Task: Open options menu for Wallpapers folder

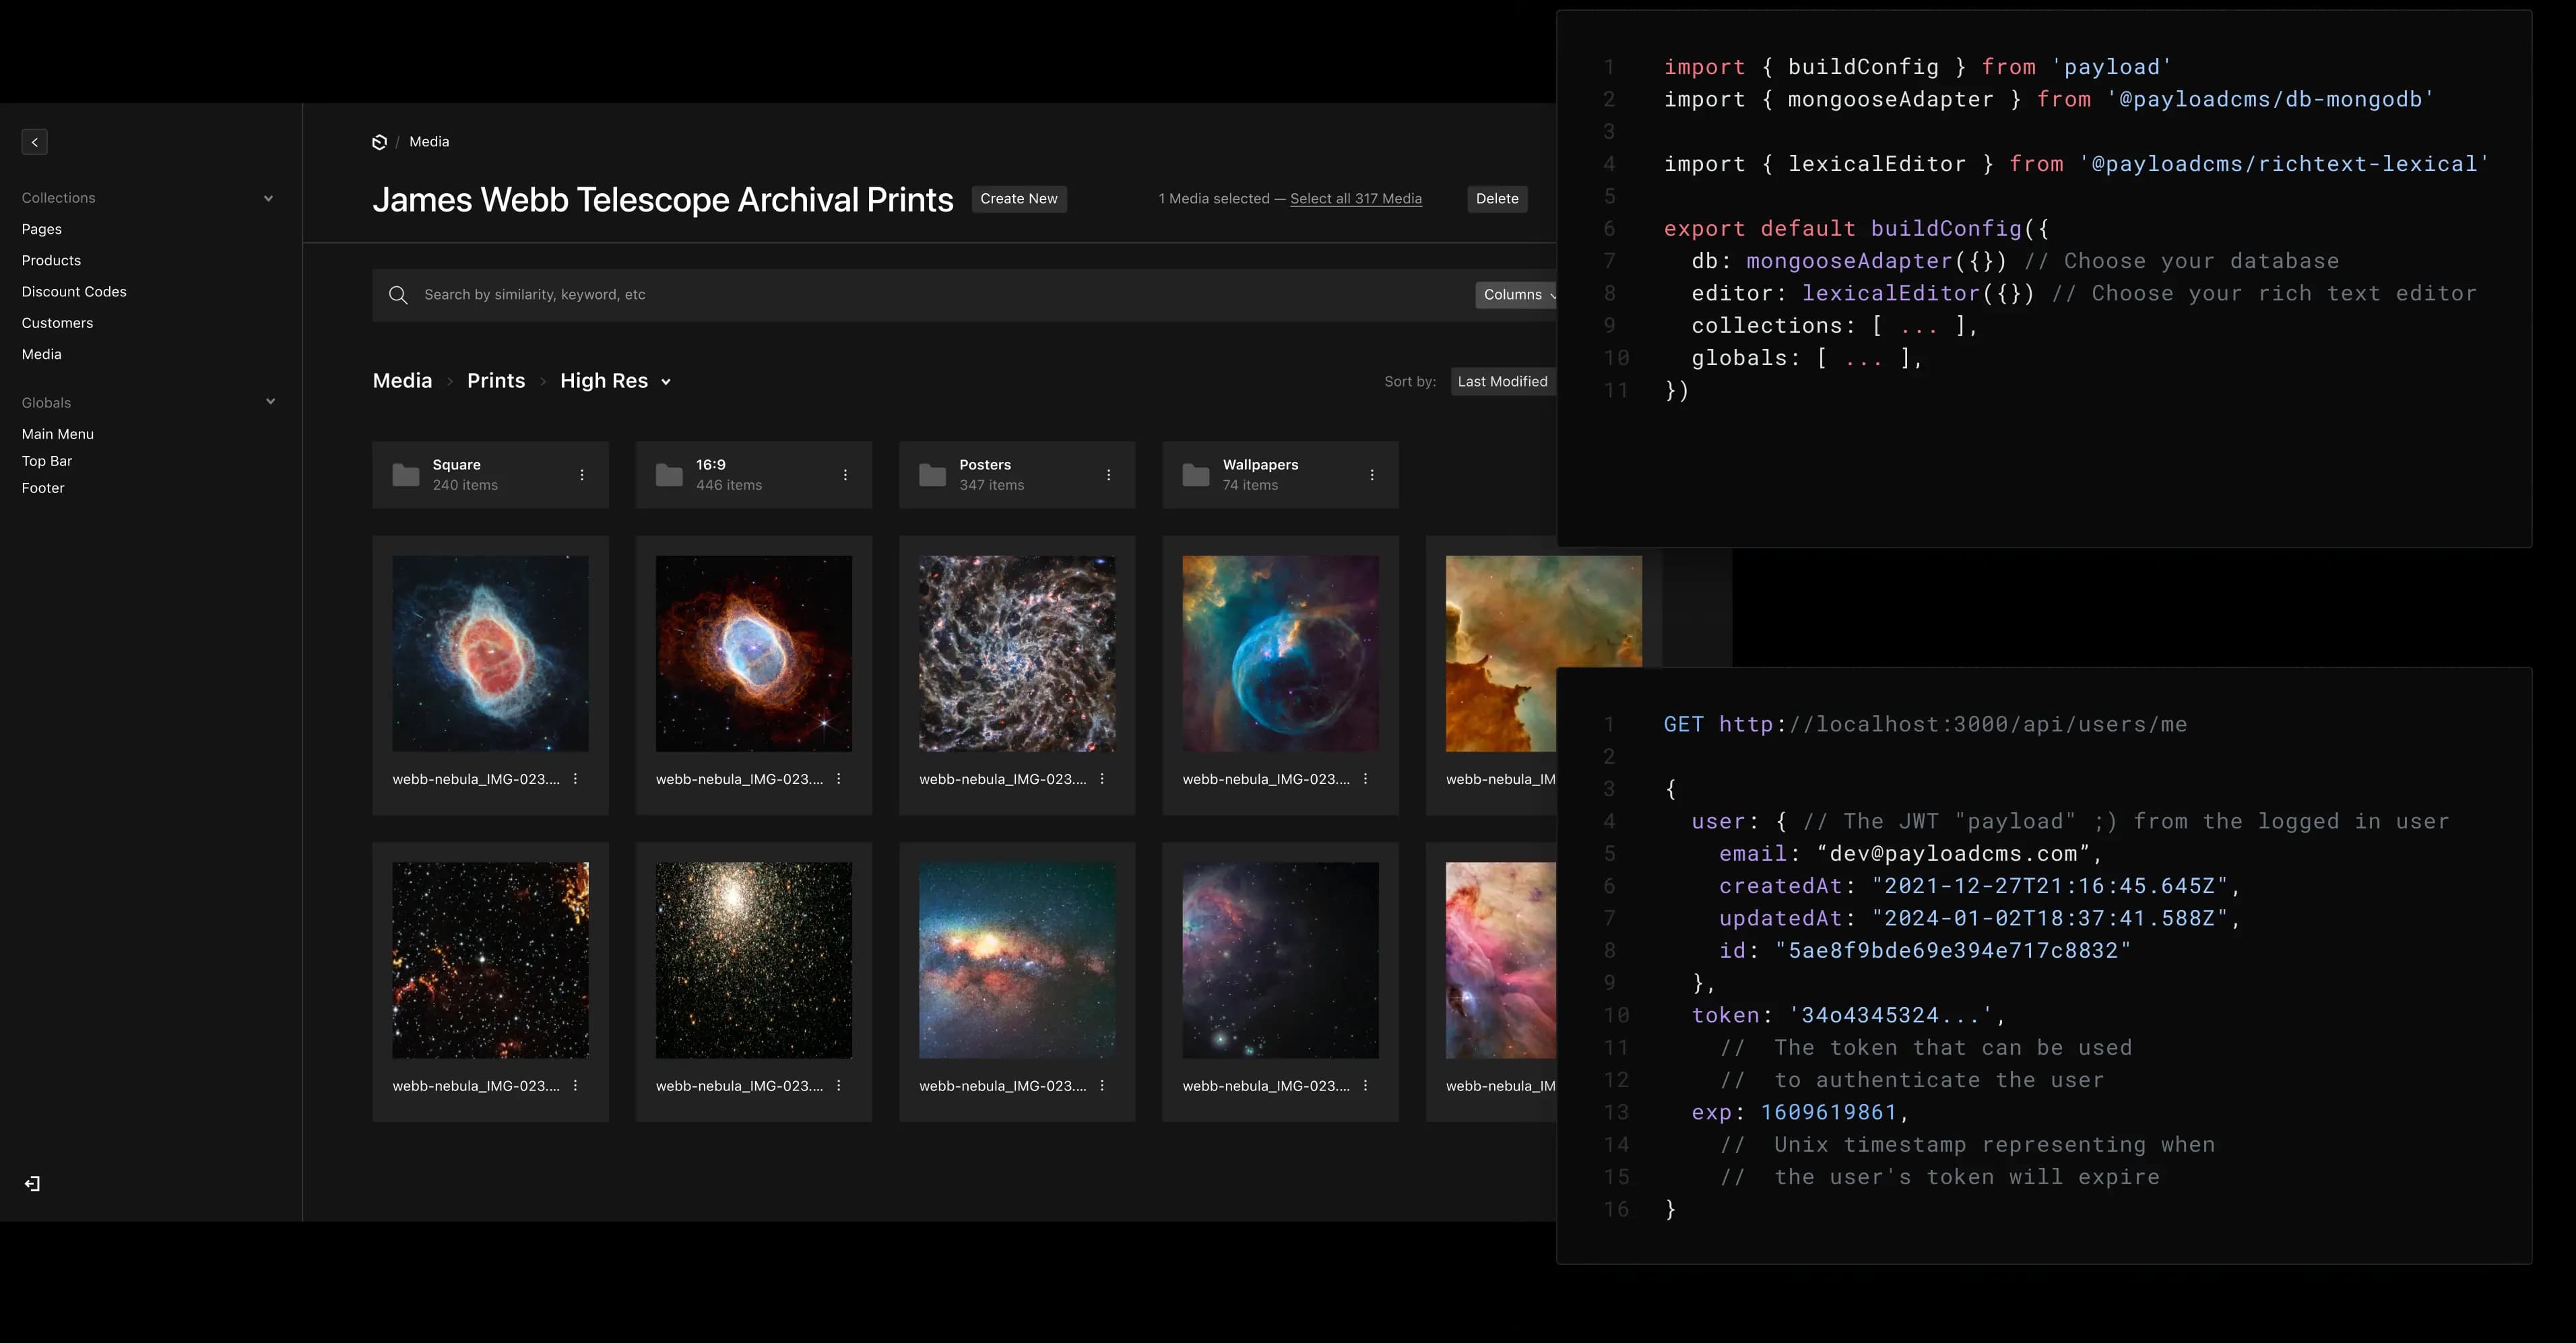Action: [x=1372, y=475]
